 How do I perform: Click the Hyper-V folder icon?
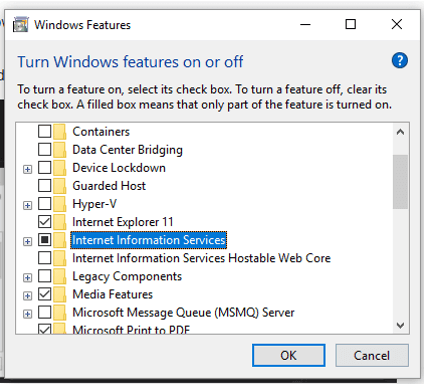59,204
